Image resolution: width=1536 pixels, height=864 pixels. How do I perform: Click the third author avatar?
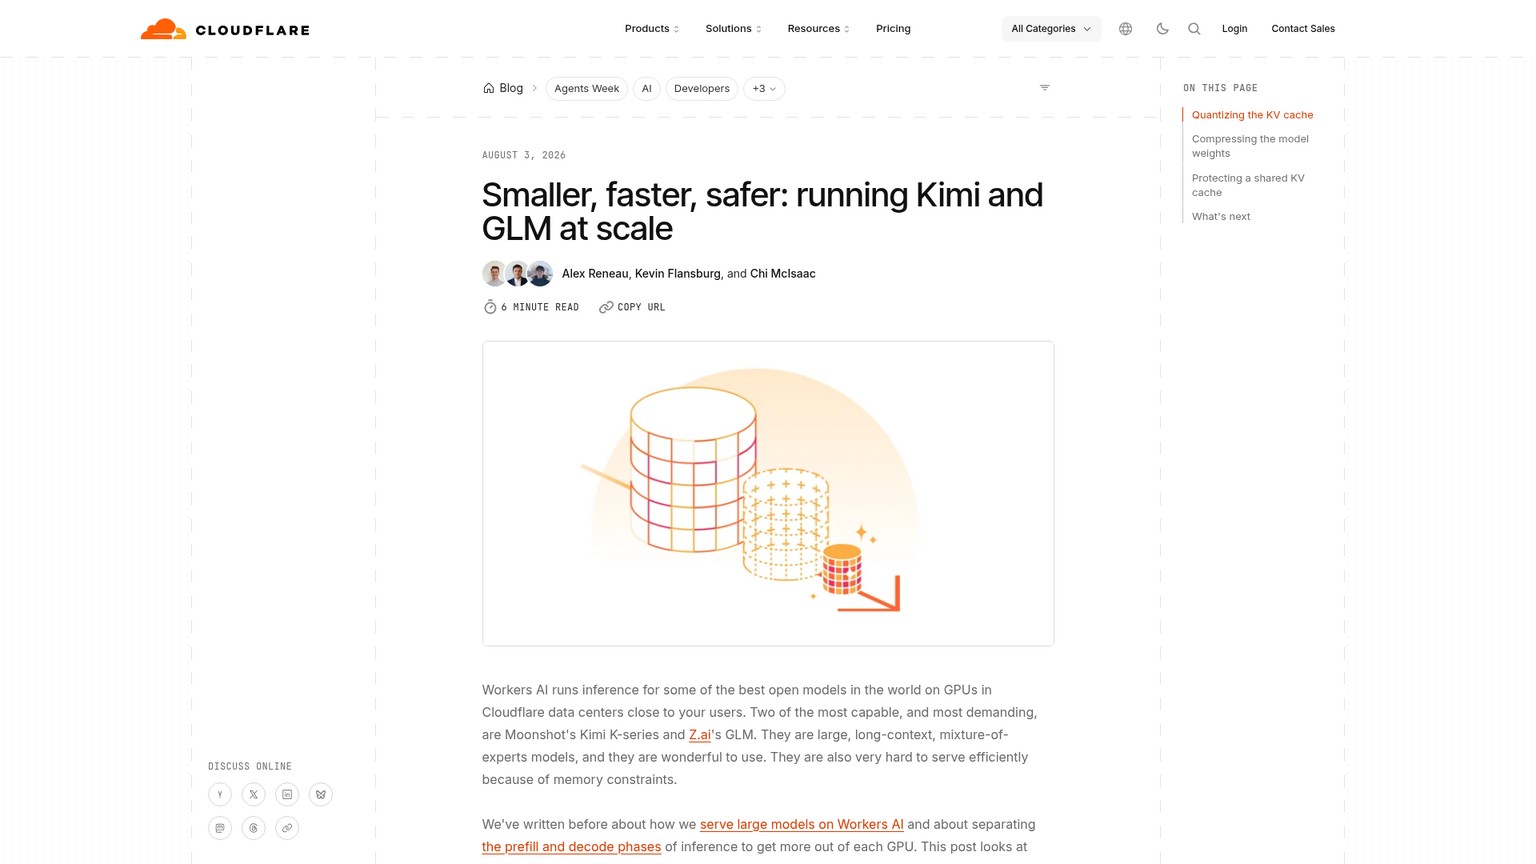[540, 274]
